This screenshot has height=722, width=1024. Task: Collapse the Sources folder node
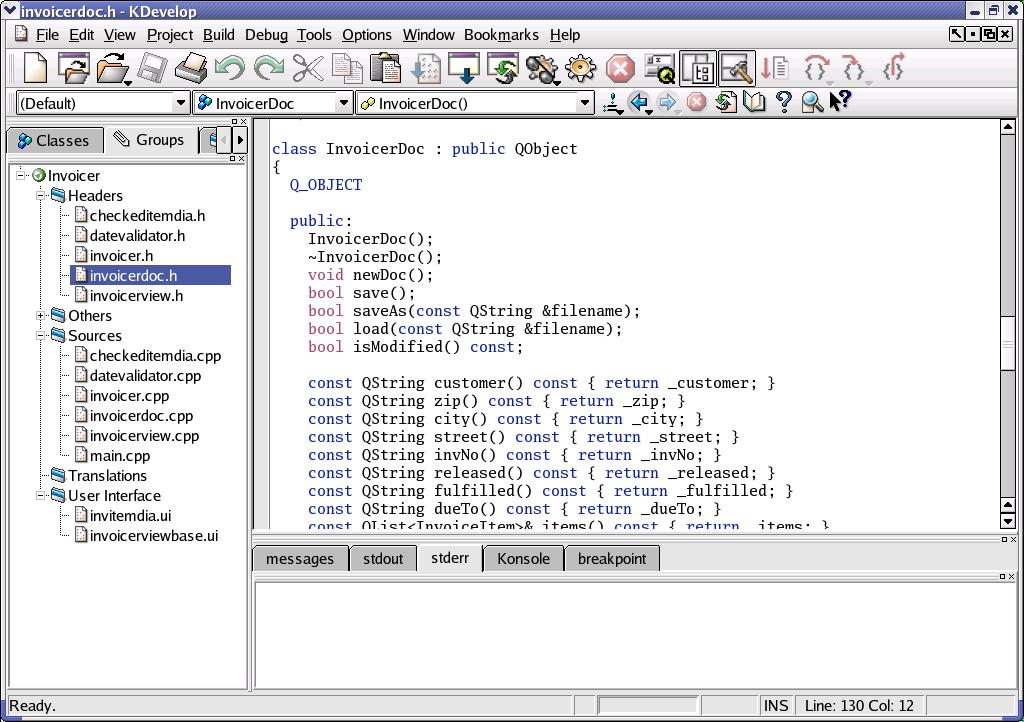(x=40, y=336)
